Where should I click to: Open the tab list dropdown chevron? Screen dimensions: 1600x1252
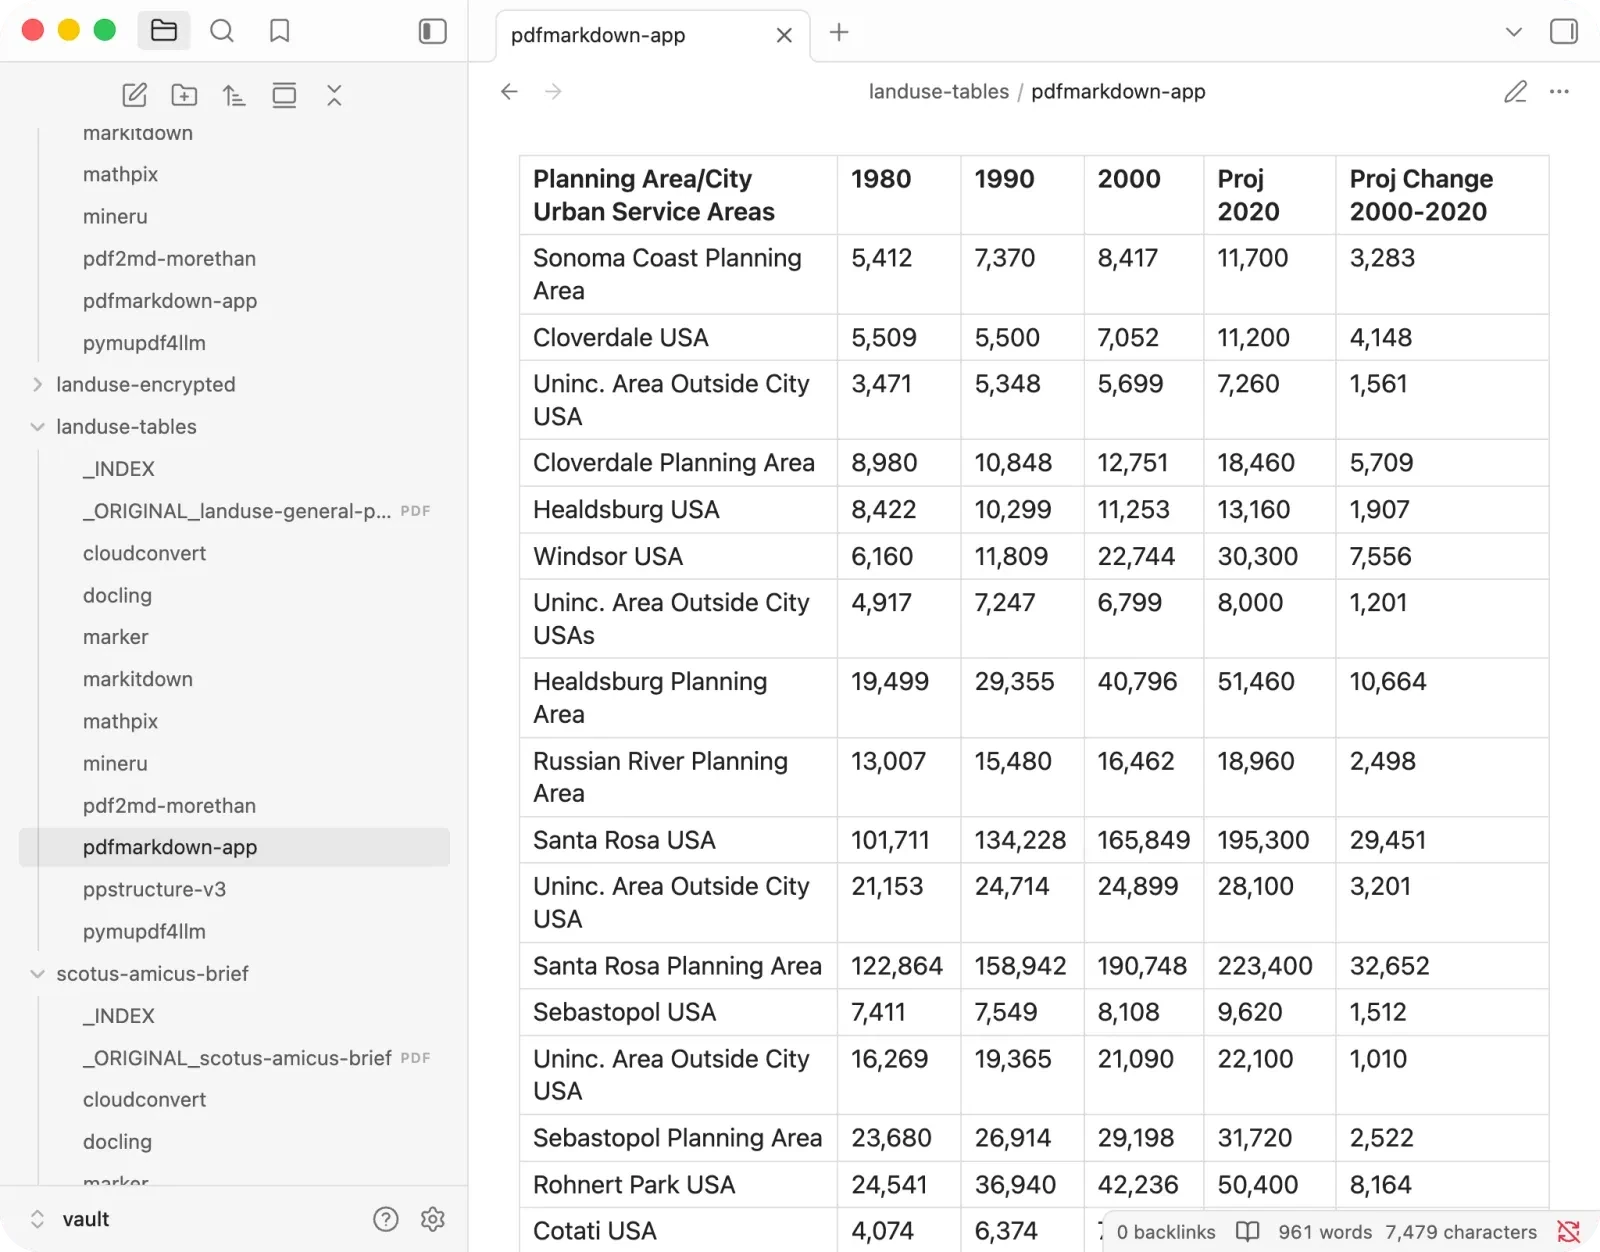(x=1514, y=32)
